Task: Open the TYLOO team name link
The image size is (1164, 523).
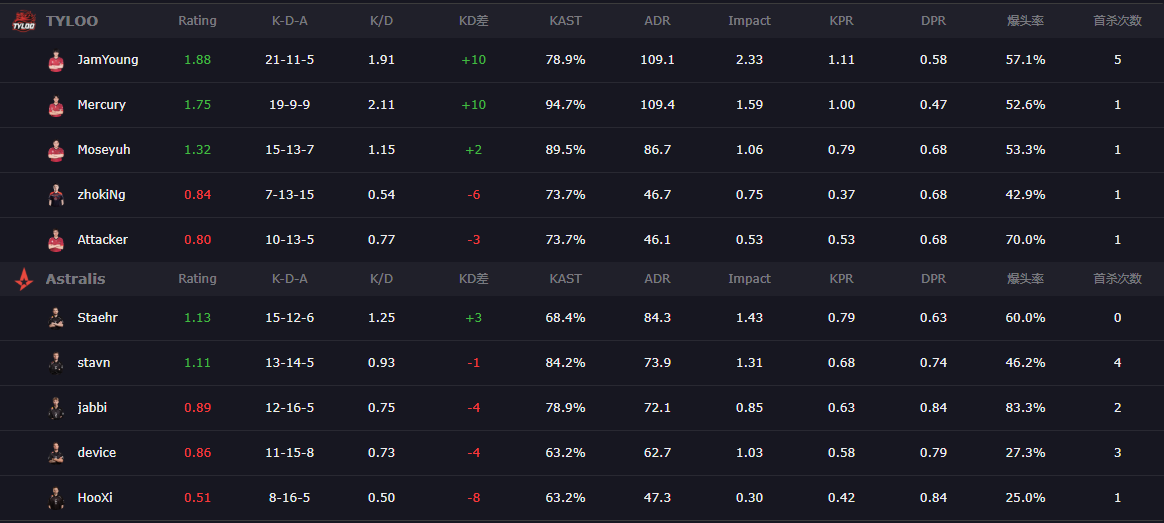Action: click(x=72, y=21)
